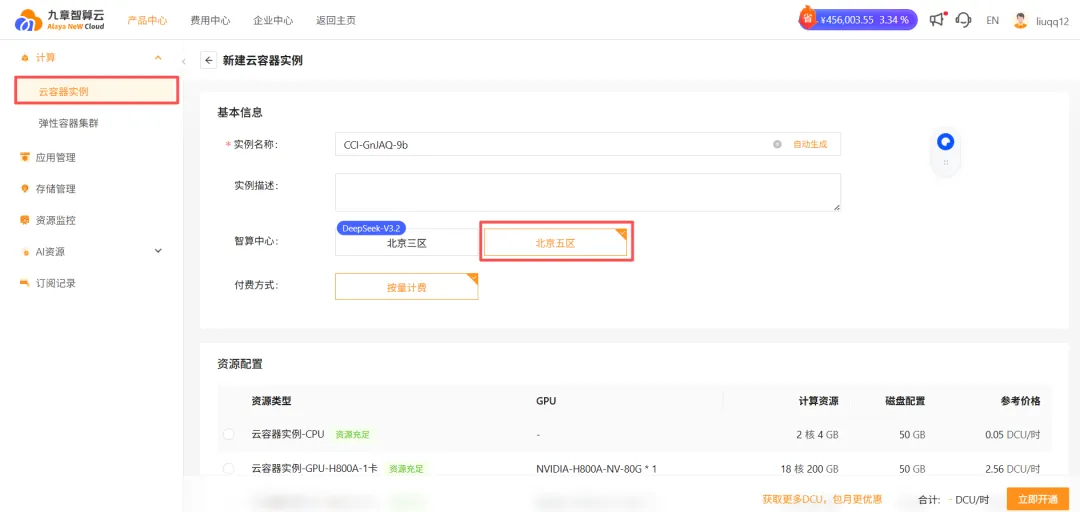Image resolution: width=1080 pixels, height=512 pixels.
Task: Choose 北京三区 as the computing center
Action: coord(407,243)
